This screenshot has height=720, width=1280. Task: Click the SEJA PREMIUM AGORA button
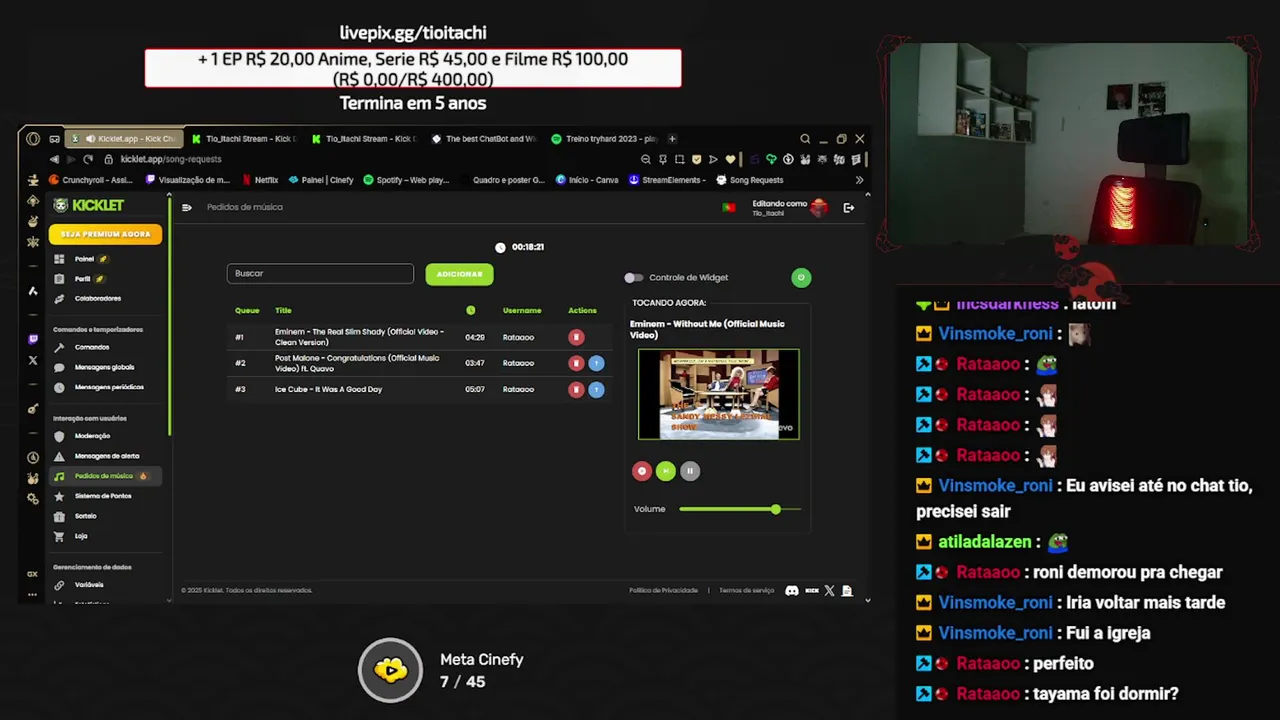coord(105,234)
